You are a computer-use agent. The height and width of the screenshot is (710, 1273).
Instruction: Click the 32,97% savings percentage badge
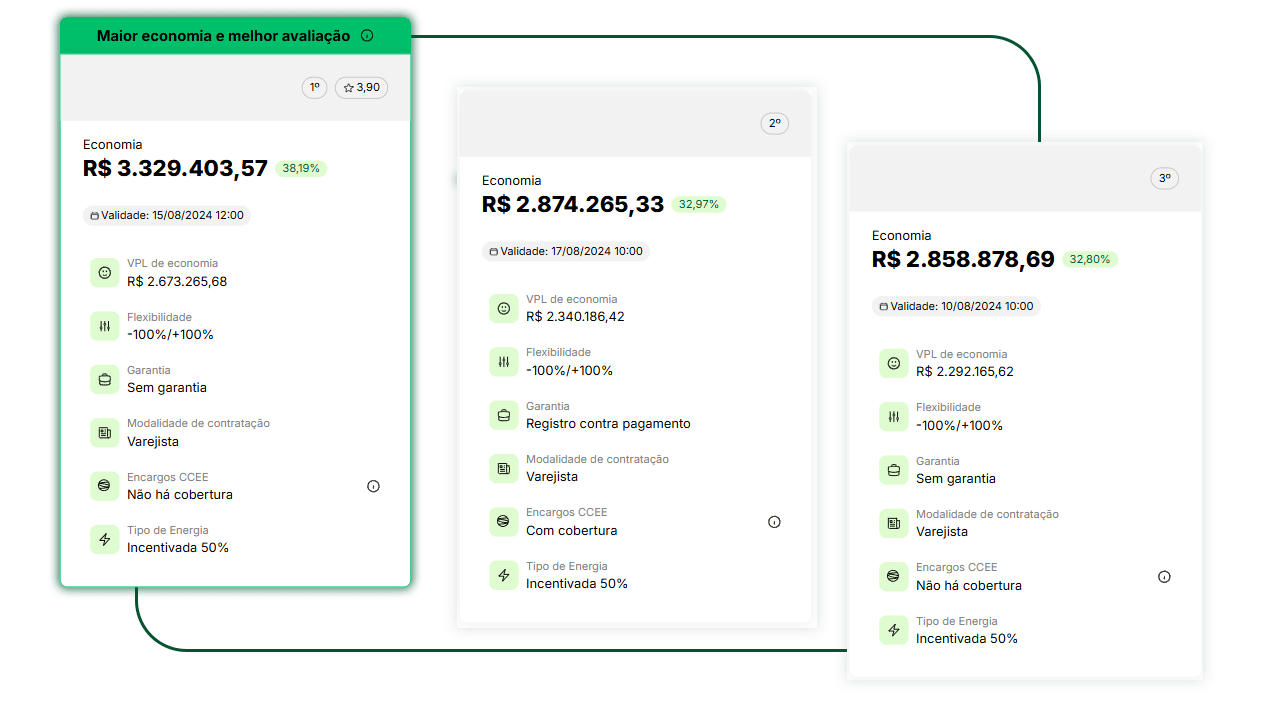[x=699, y=205]
